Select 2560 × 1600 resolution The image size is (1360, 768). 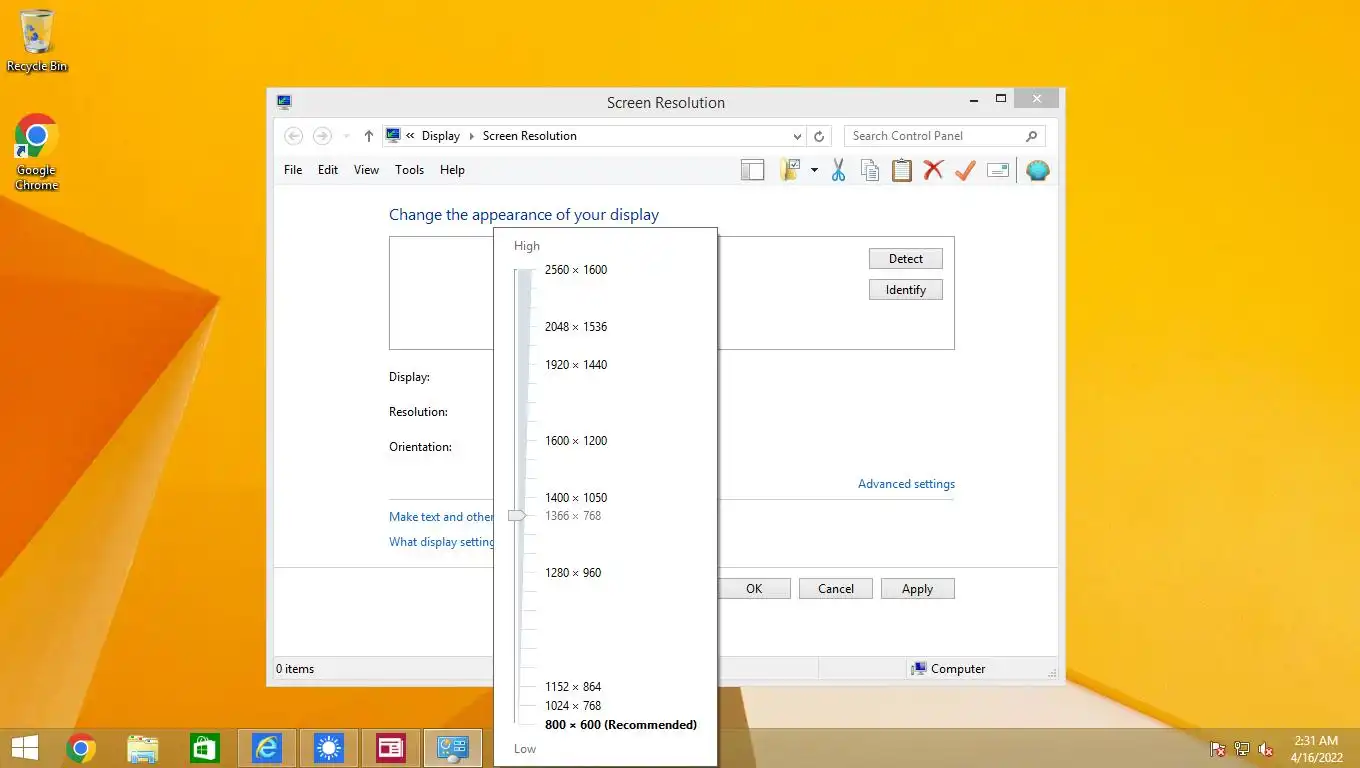576,270
